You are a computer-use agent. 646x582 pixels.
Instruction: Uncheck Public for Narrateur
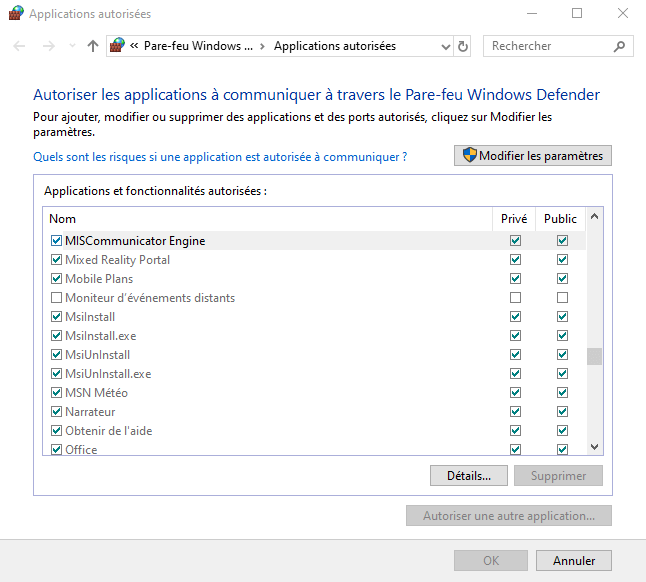tap(562, 412)
